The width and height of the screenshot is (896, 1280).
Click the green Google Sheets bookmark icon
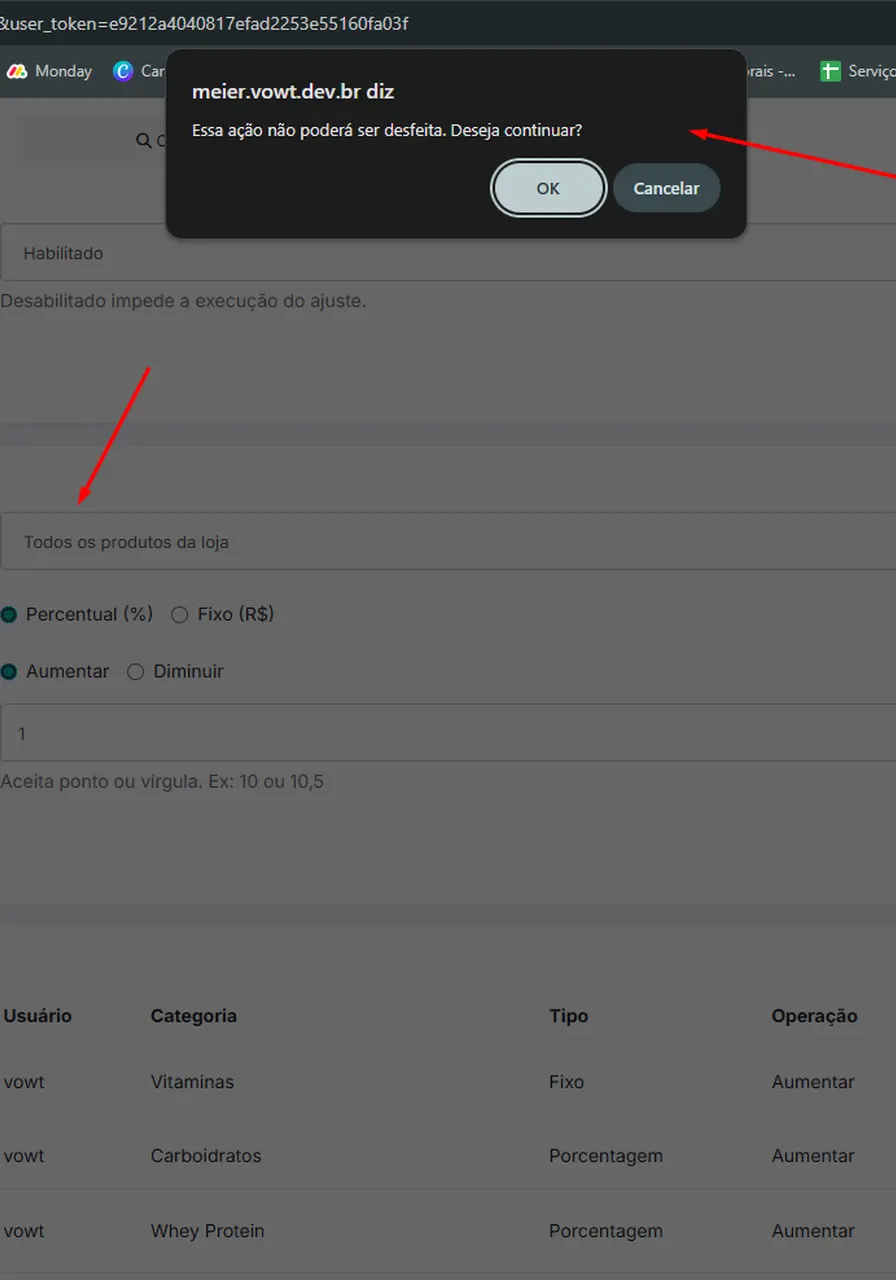830,71
